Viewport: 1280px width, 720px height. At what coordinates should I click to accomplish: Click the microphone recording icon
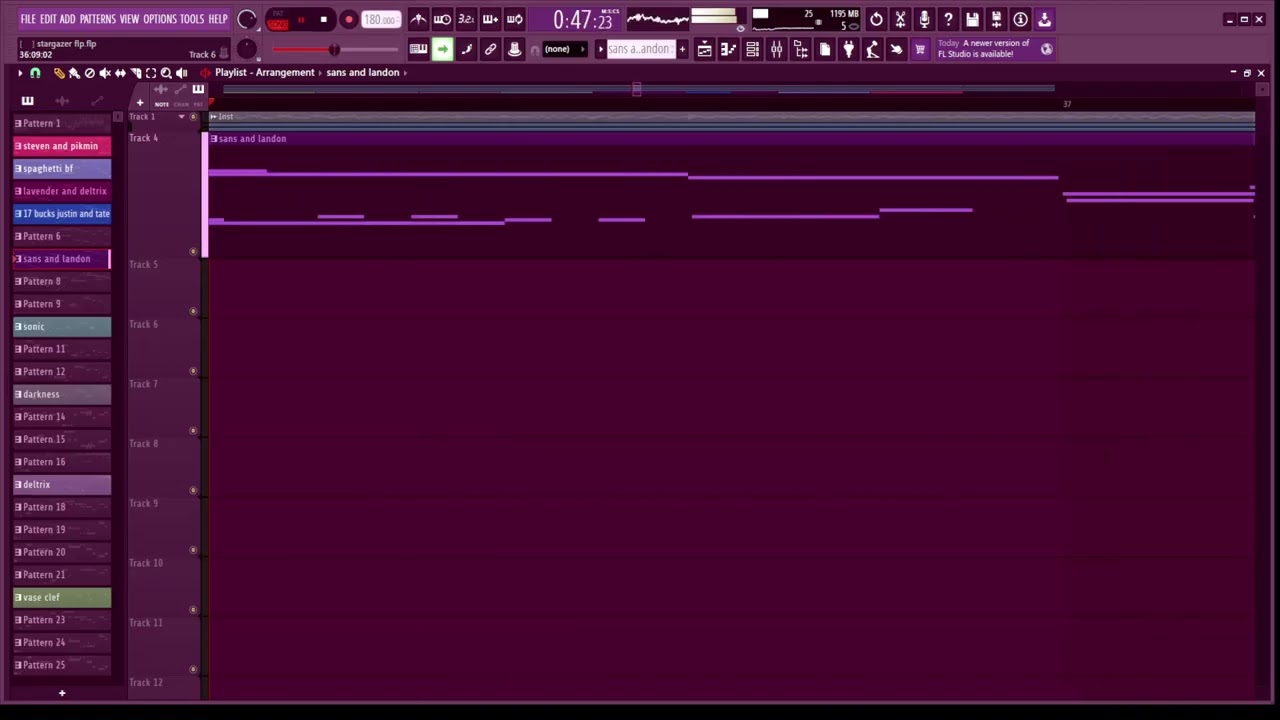click(924, 19)
